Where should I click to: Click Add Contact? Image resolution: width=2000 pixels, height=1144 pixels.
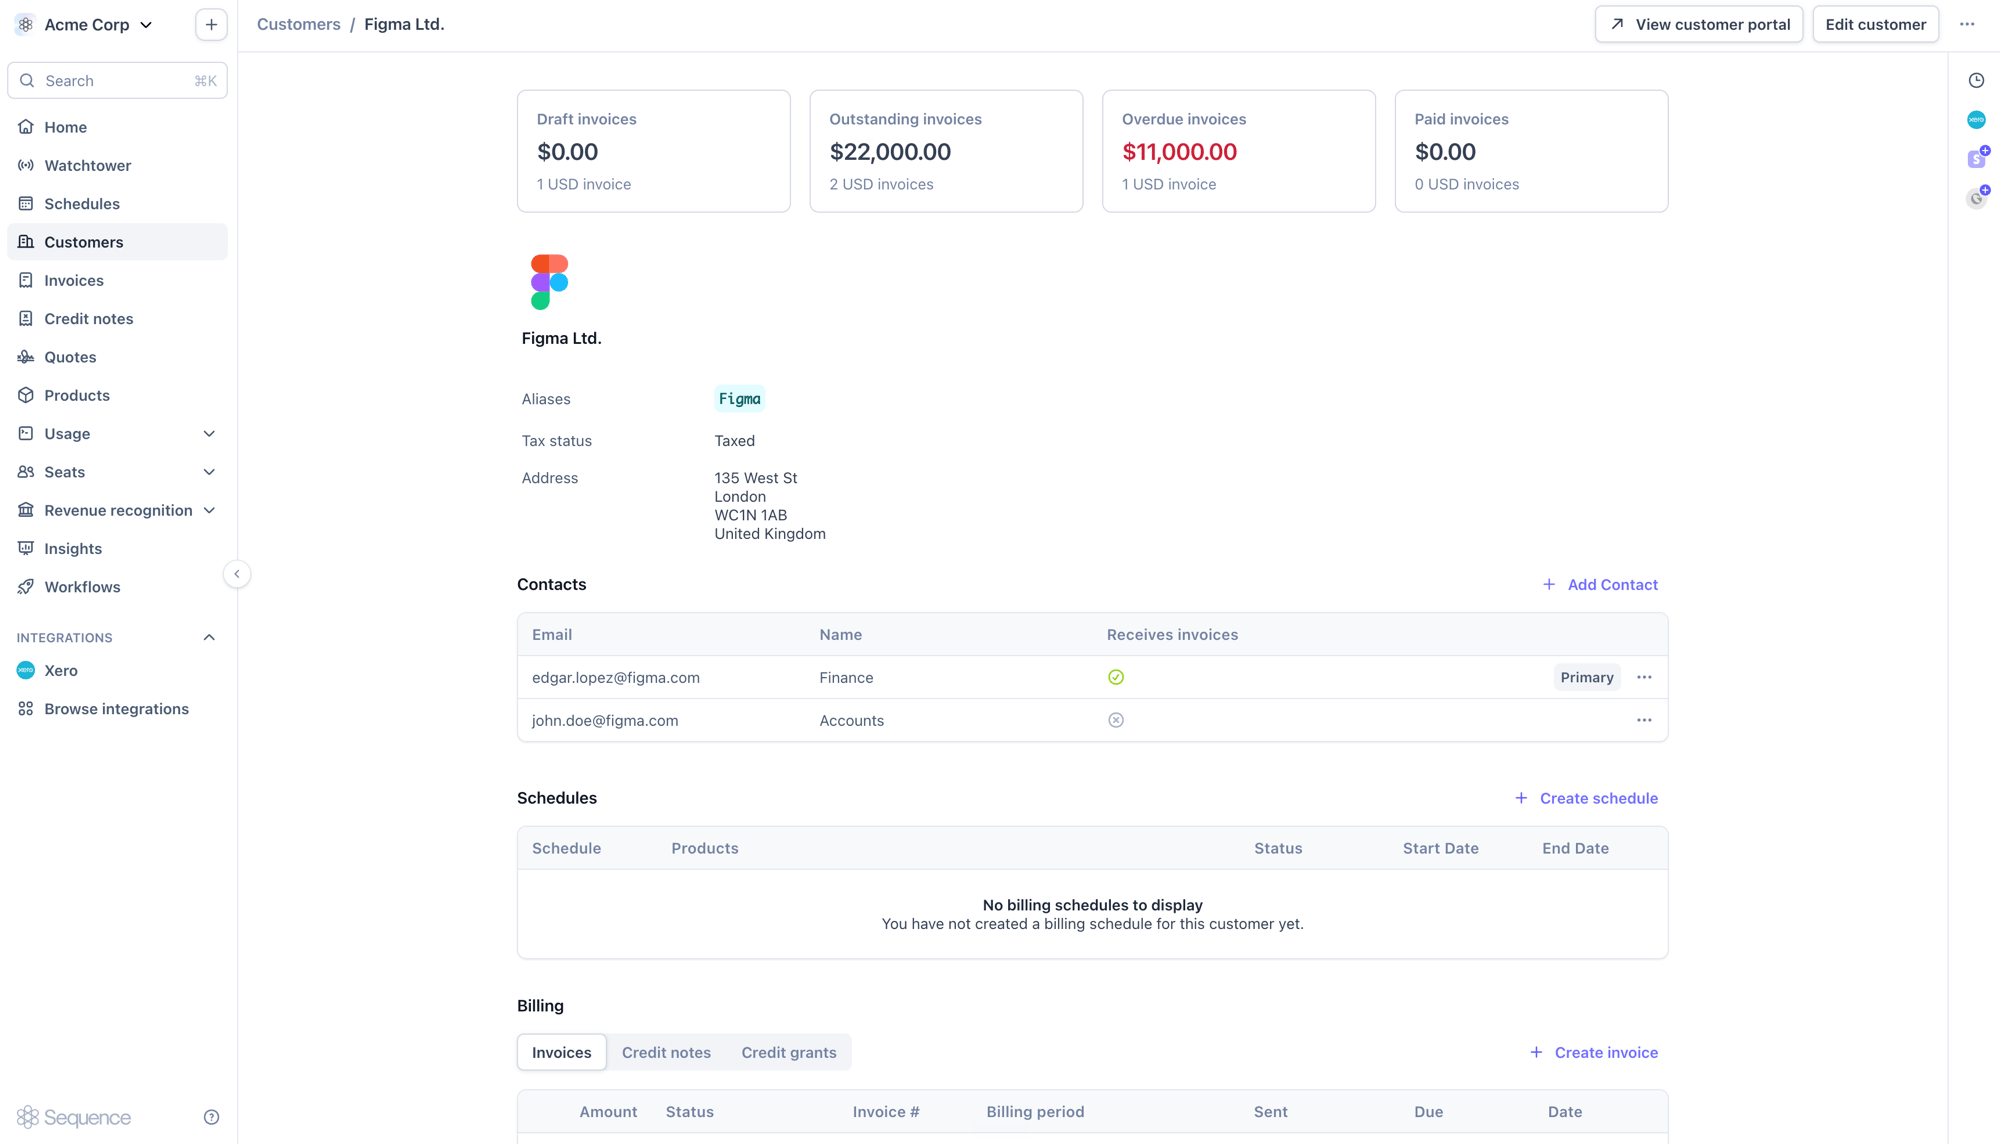coord(1600,584)
